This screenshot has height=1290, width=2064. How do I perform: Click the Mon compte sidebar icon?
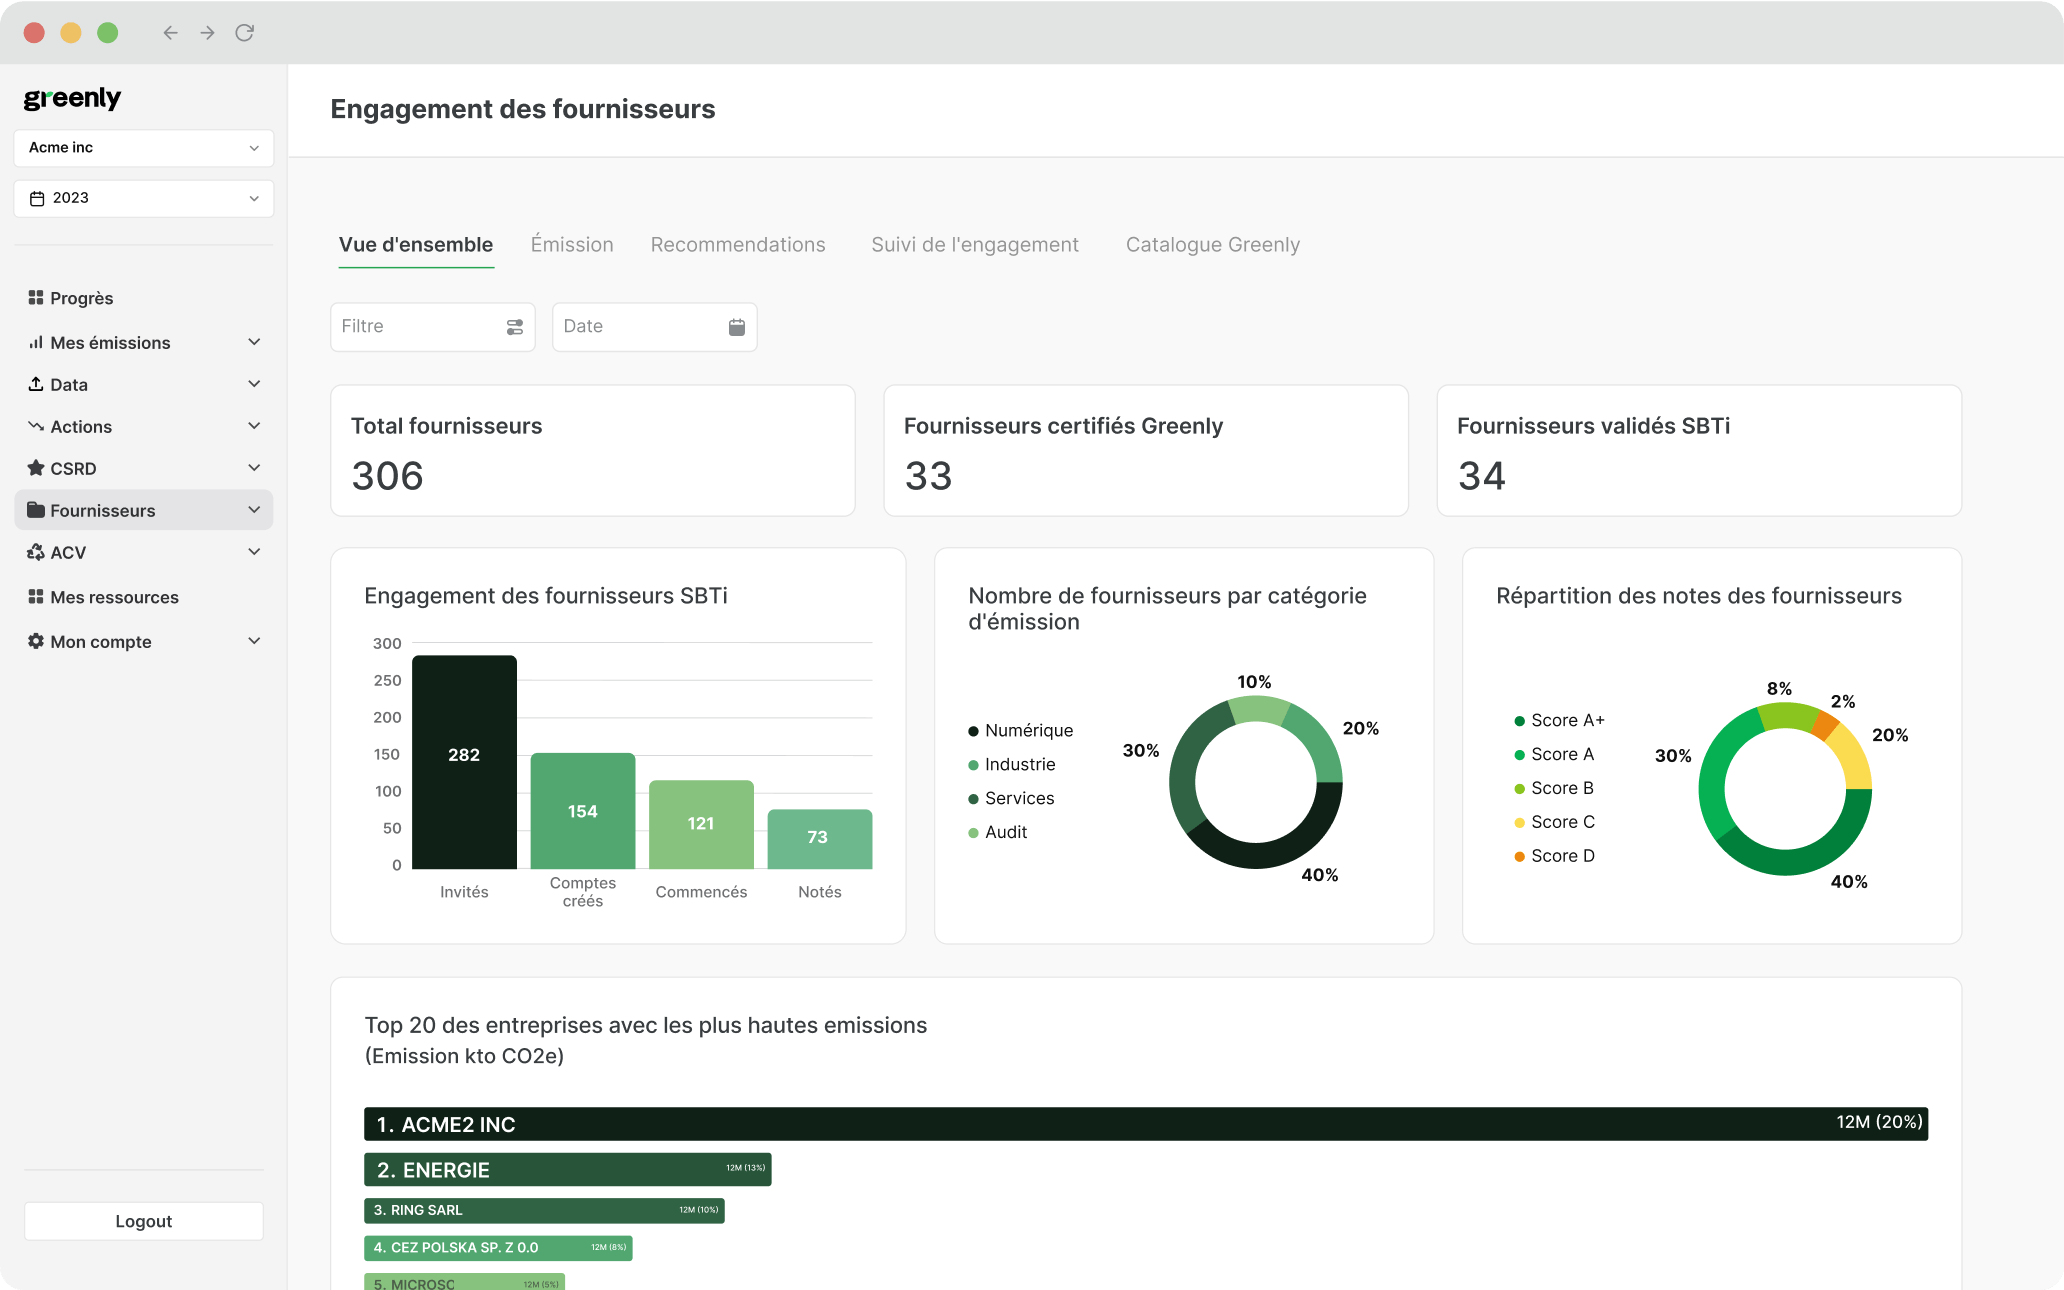pyautogui.click(x=34, y=642)
